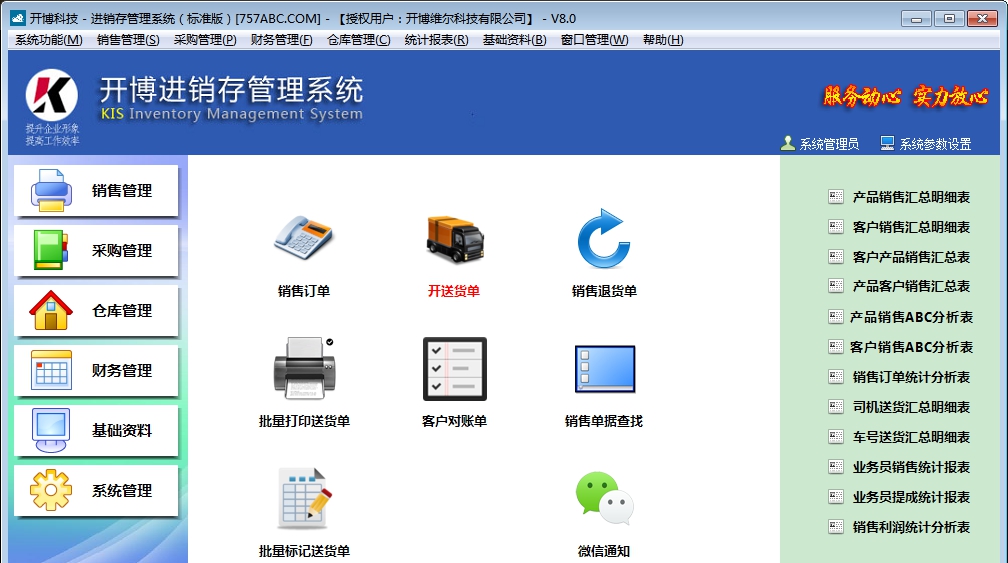This screenshot has width=1008, height=563.
Task: Open the 销售利润统计分析表 report link
Action: pyautogui.click(x=911, y=527)
